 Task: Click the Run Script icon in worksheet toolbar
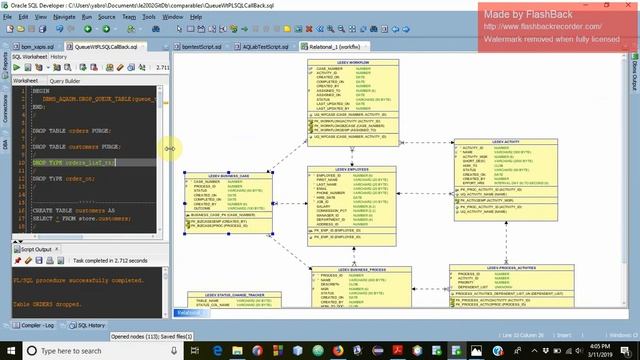click(x=28, y=67)
